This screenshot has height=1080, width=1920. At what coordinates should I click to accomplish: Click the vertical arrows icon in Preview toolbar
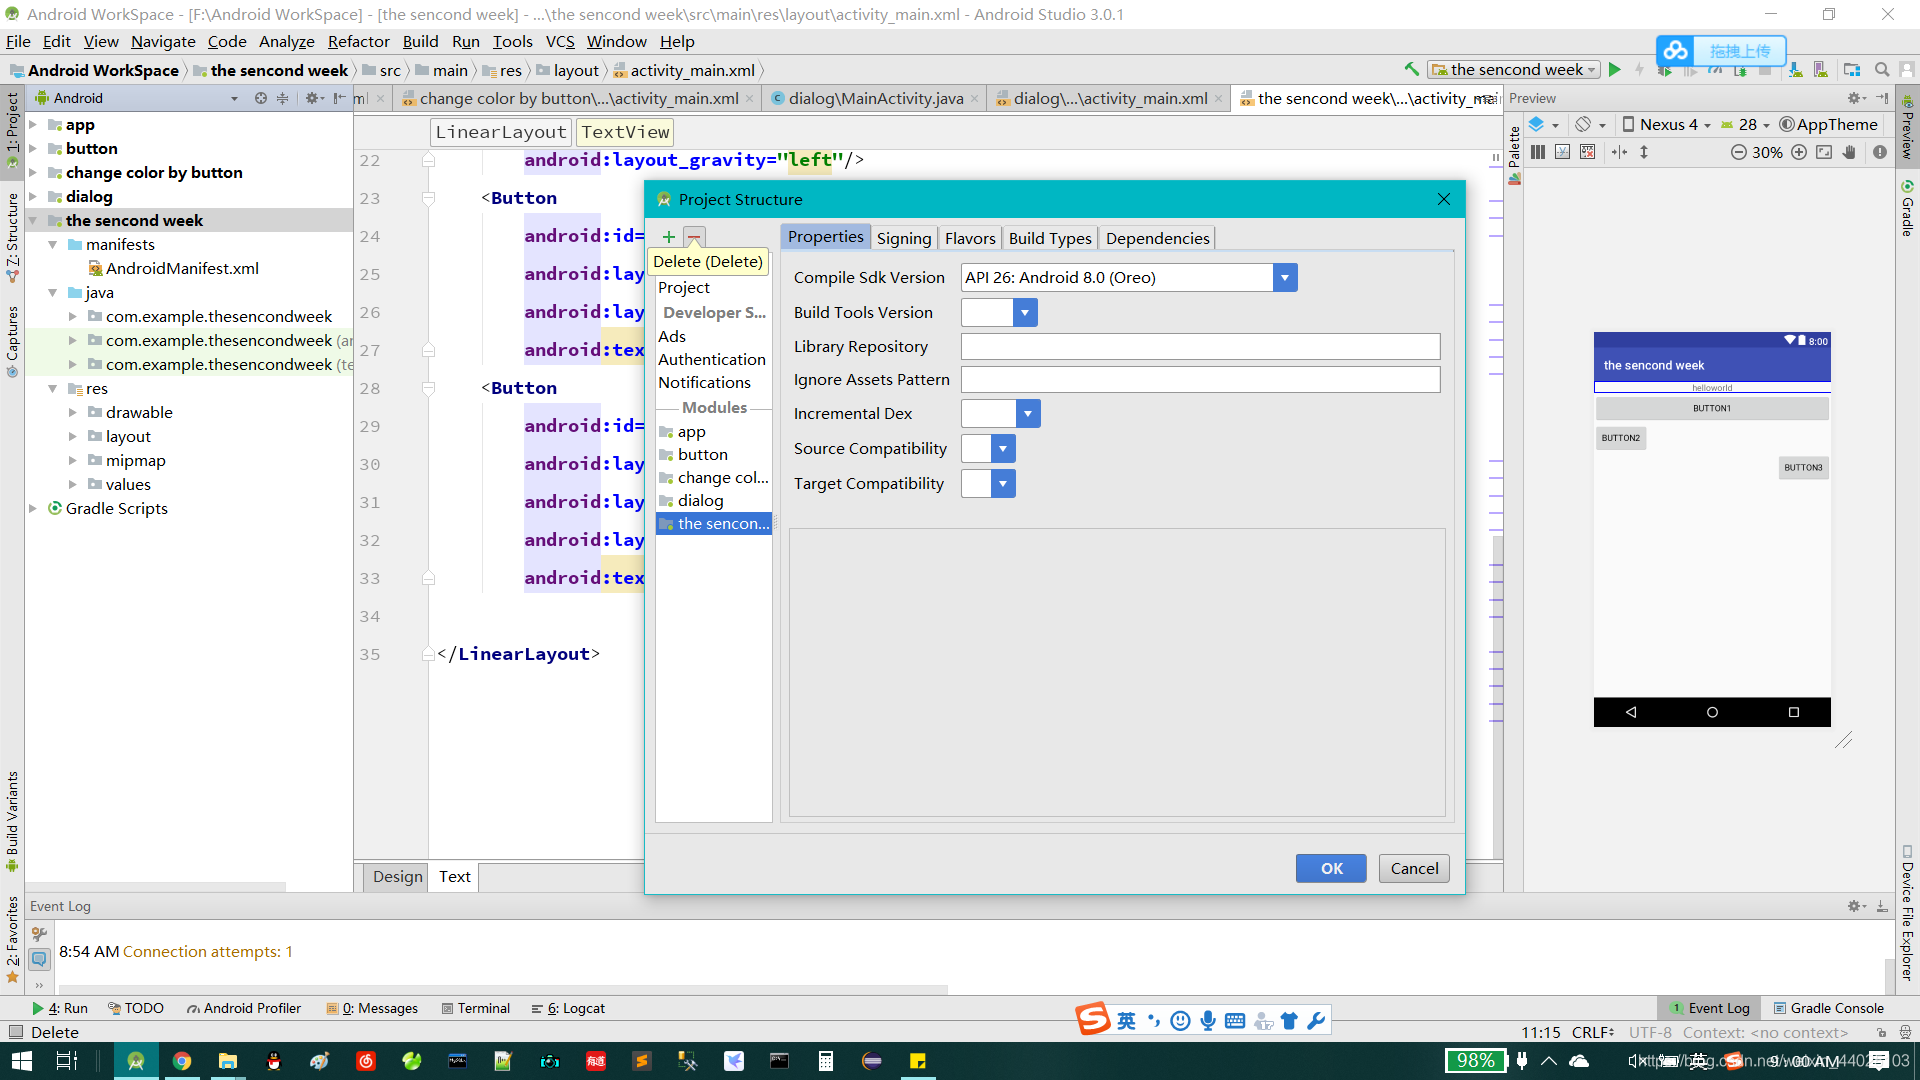1644,152
